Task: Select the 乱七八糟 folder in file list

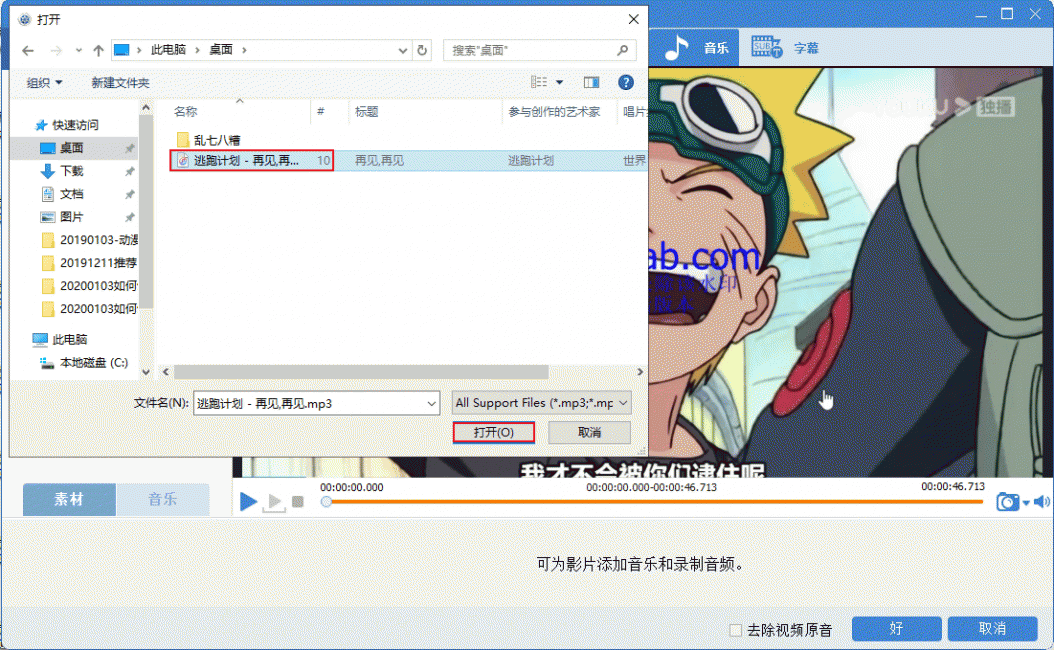Action: [216, 139]
